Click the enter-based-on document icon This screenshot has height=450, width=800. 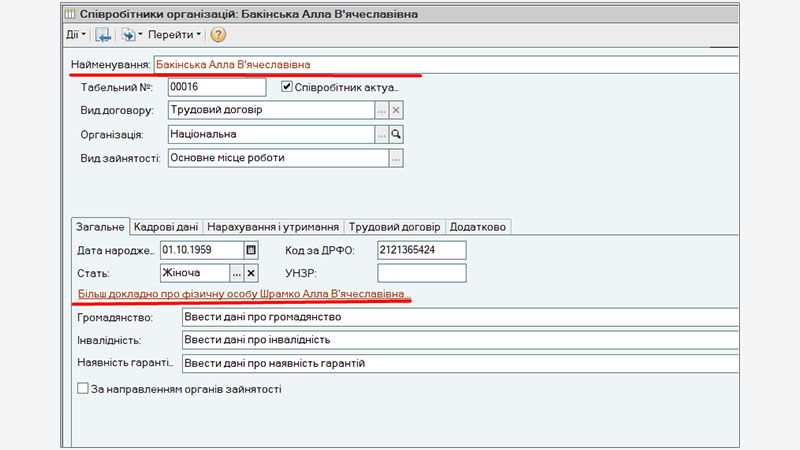[130, 35]
